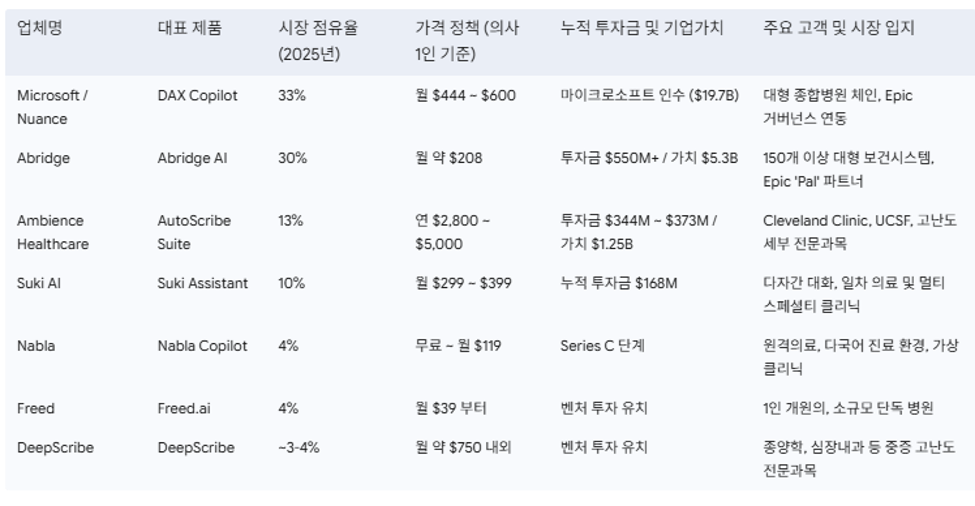The image size is (975, 506).
Task: Select the DAX Copilot product cell
Action: [x=198, y=96]
